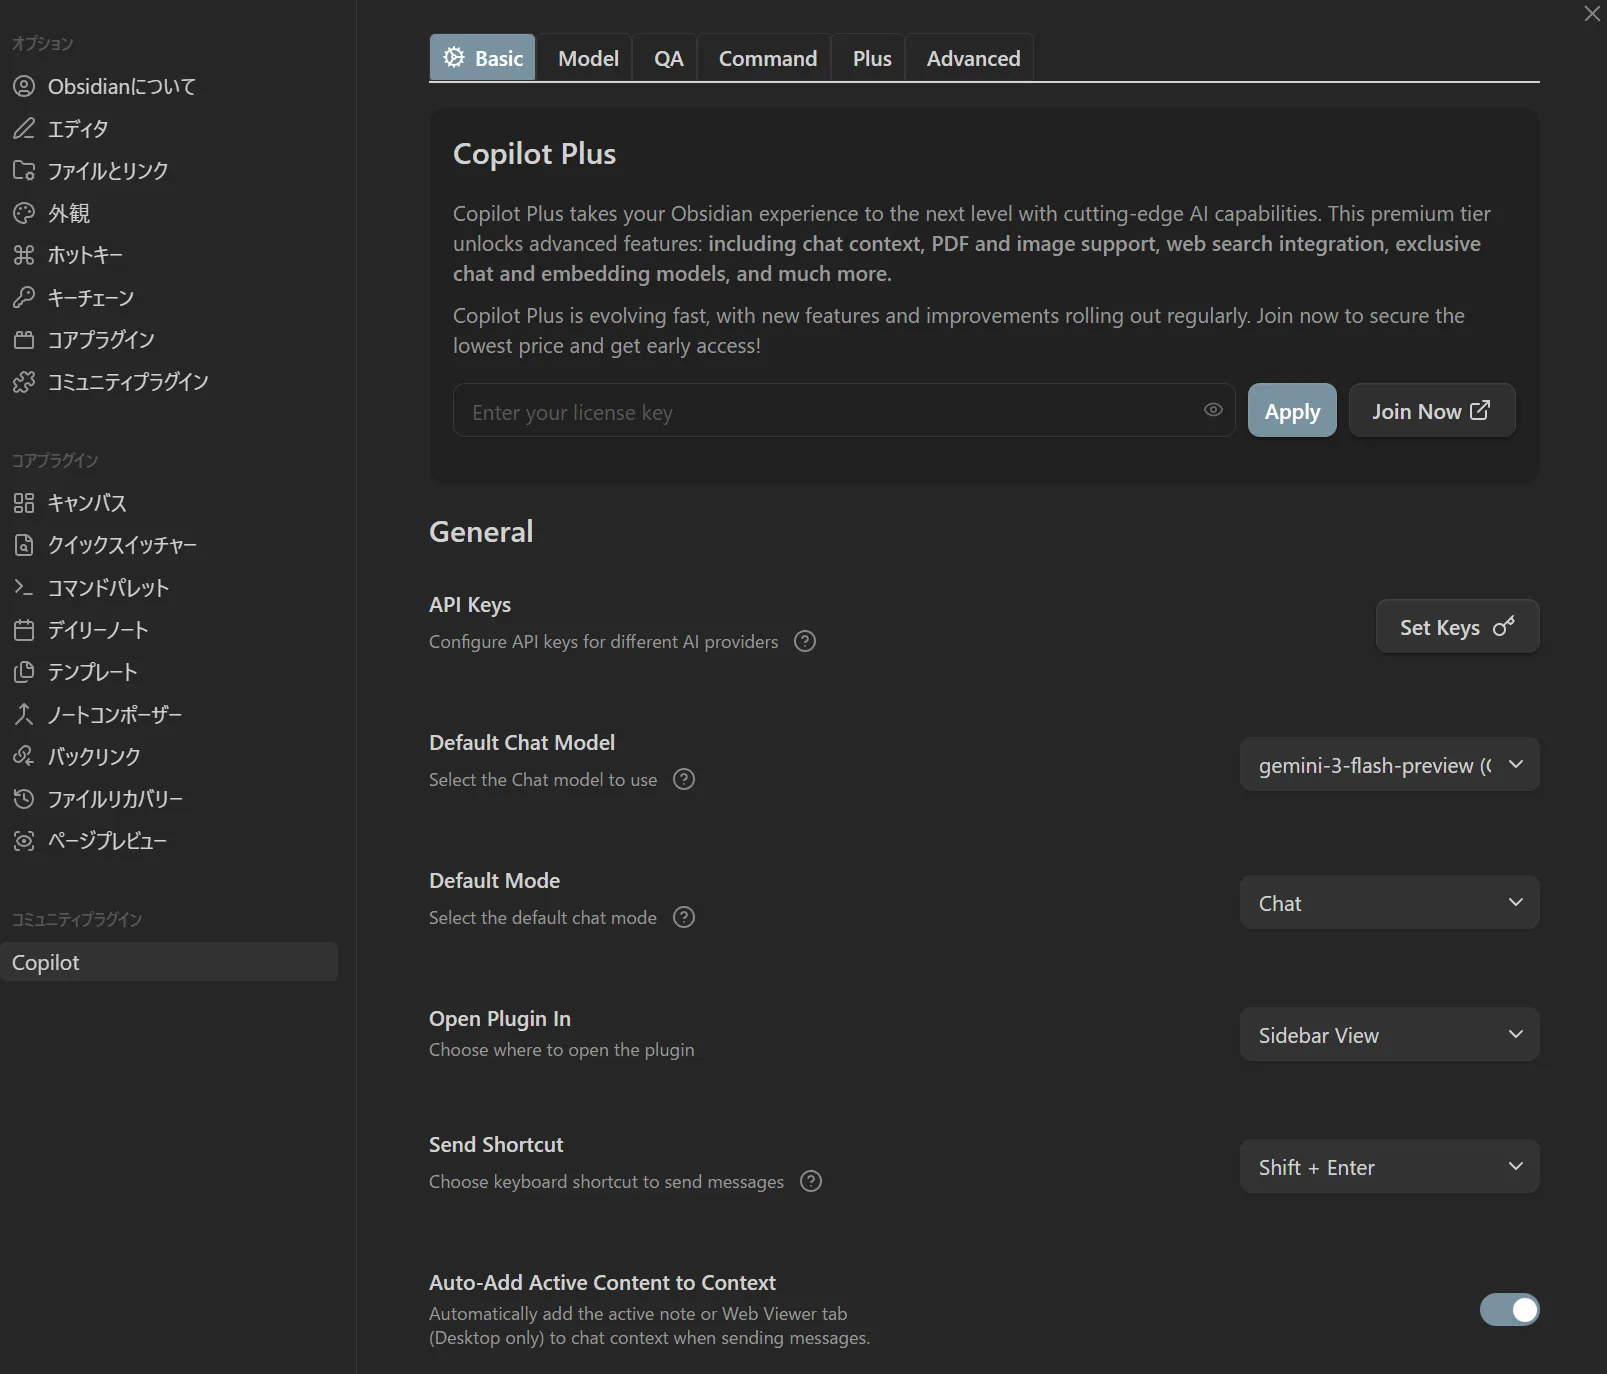Viewport: 1607px width, 1374px height.
Task: Open the Send Shortcut dropdown
Action: [x=1389, y=1167]
